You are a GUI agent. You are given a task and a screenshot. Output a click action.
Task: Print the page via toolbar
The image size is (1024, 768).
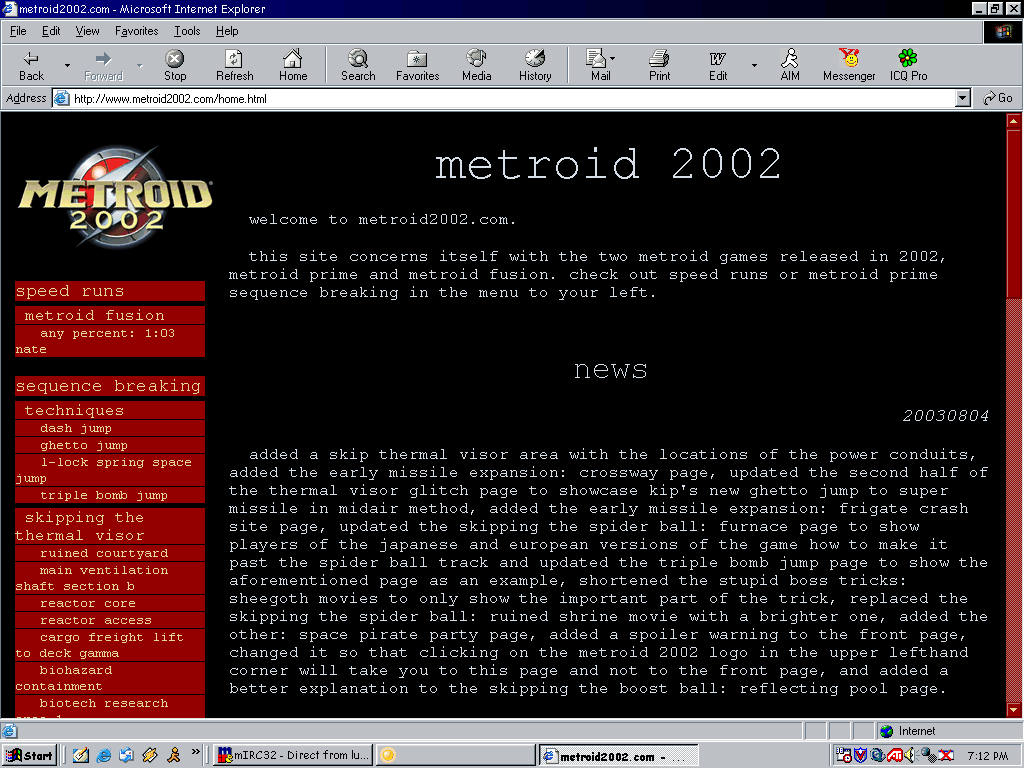click(x=659, y=65)
